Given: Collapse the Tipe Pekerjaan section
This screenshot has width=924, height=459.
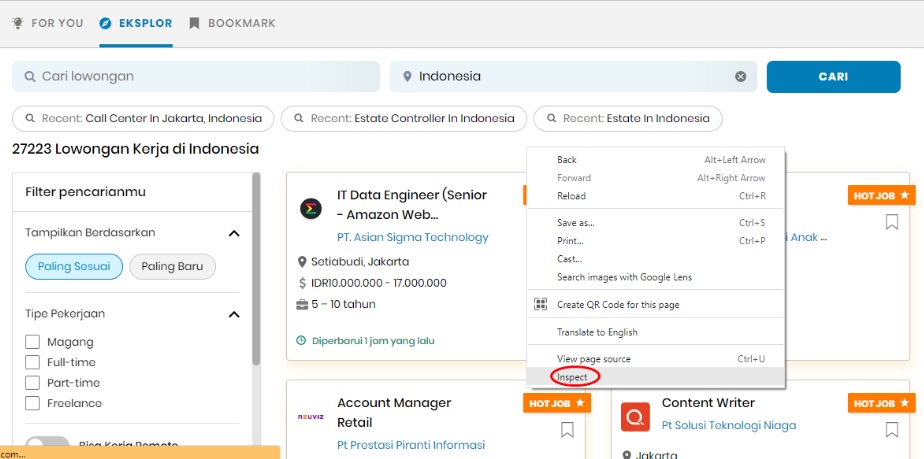Looking at the screenshot, I should tap(234, 314).
